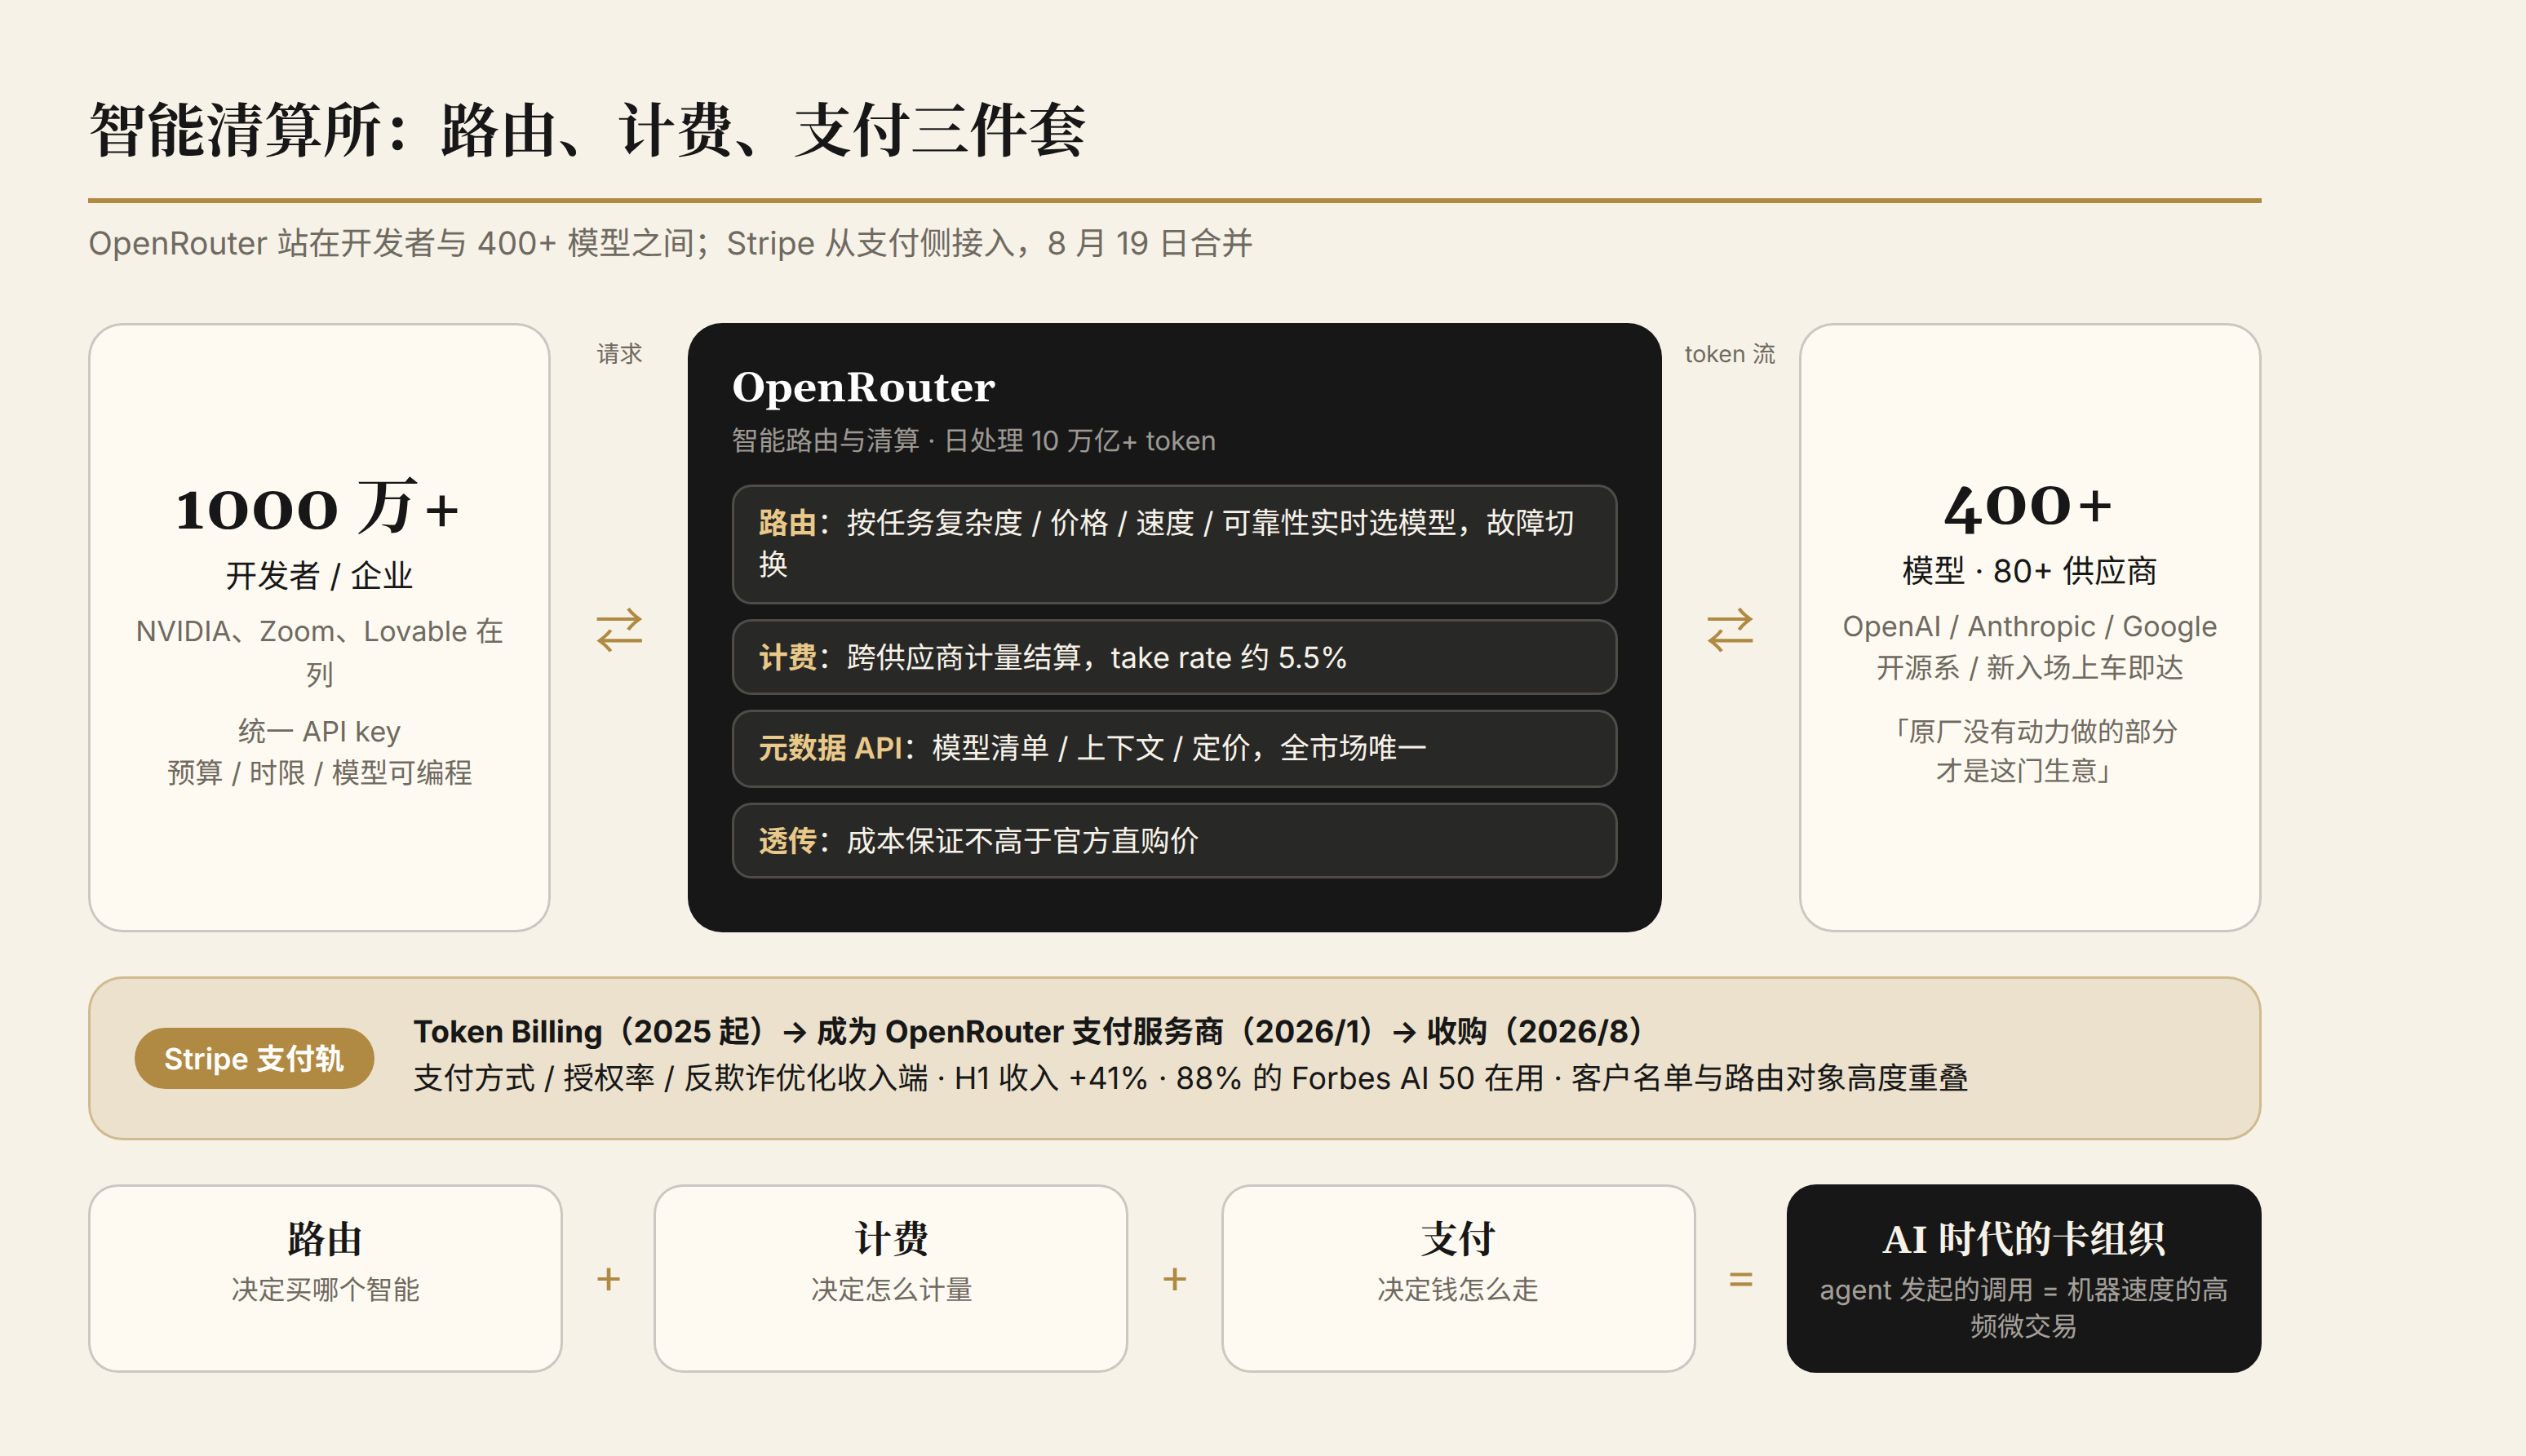
Task: Click the 1000 万+ figure
Action: pyautogui.click(x=318, y=507)
